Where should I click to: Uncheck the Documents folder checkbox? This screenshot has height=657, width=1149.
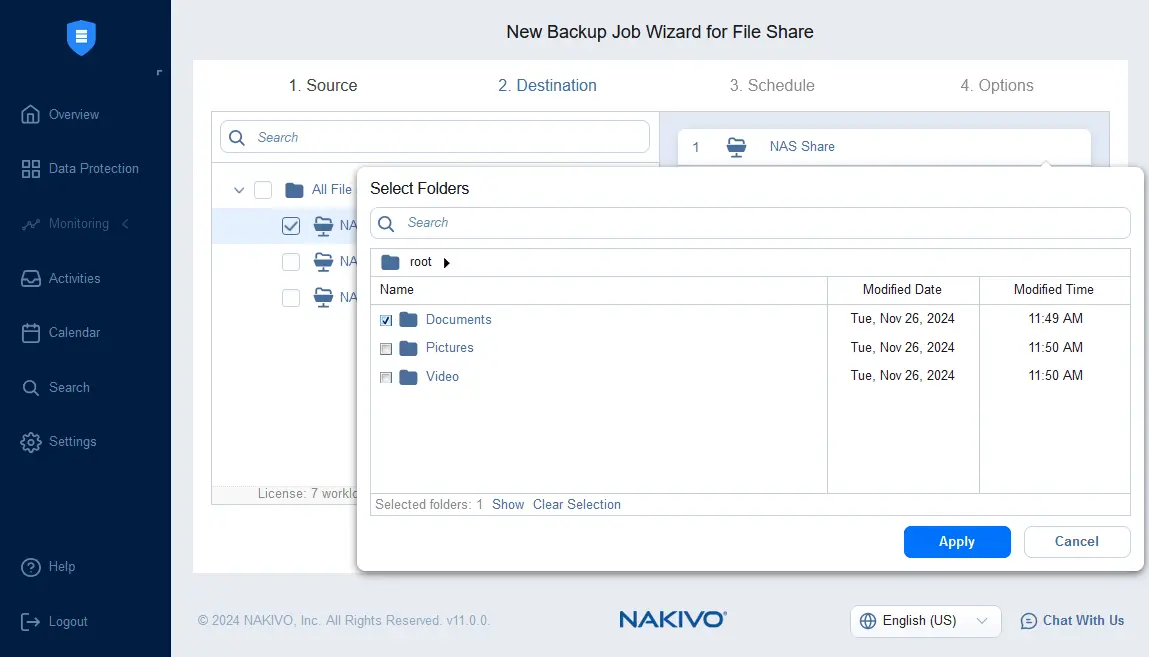(x=386, y=320)
